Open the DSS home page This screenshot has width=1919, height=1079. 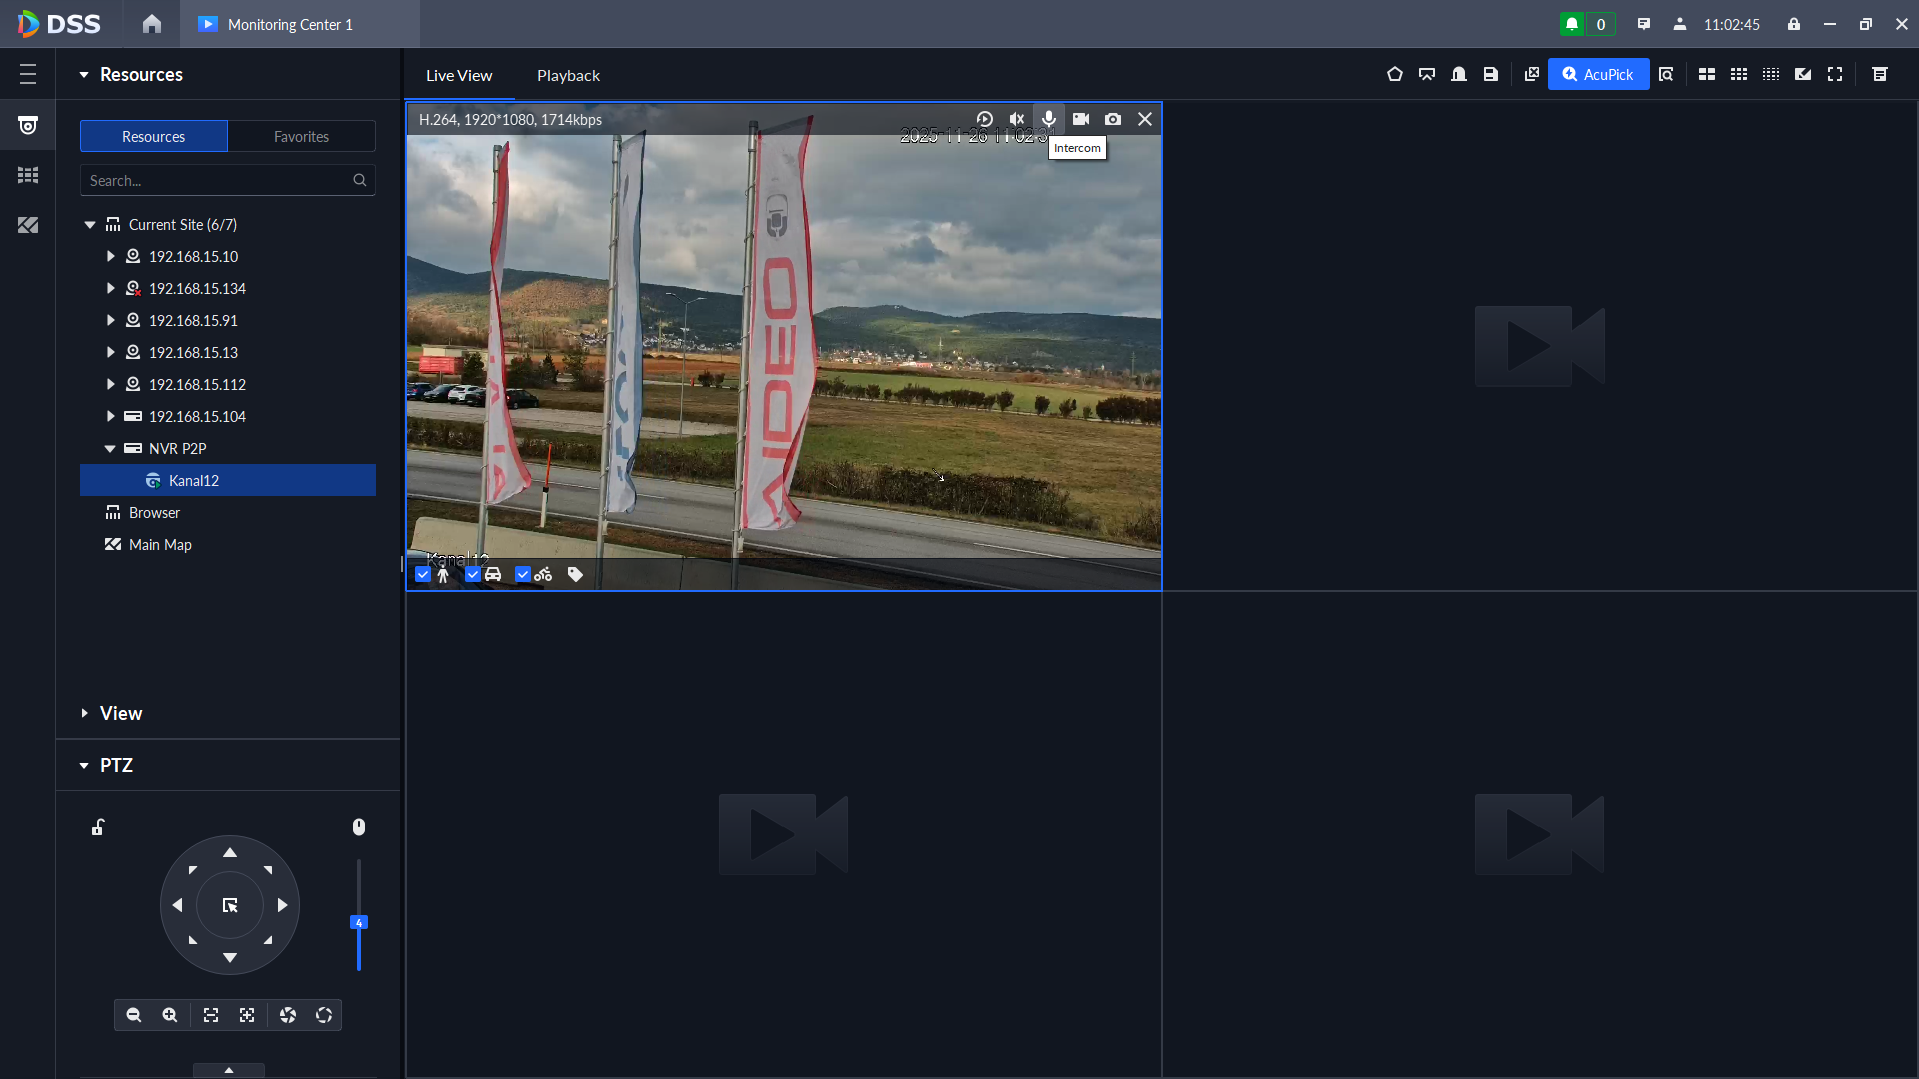[x=151, y=24]
